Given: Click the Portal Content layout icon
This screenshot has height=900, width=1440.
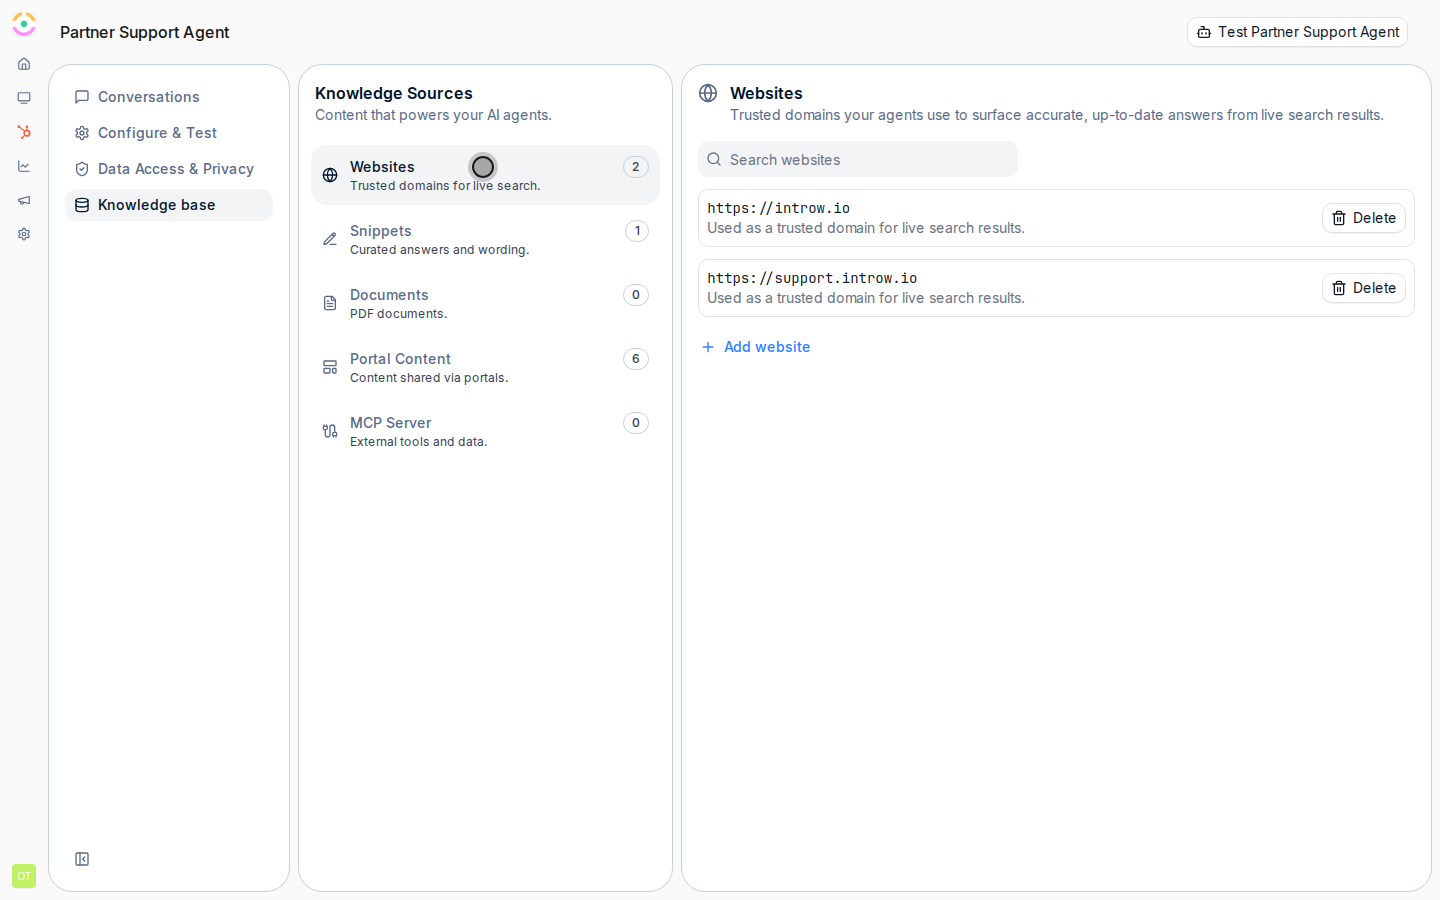Looking at the screenshot, I should pyautogui.click(x=330, y=367).
